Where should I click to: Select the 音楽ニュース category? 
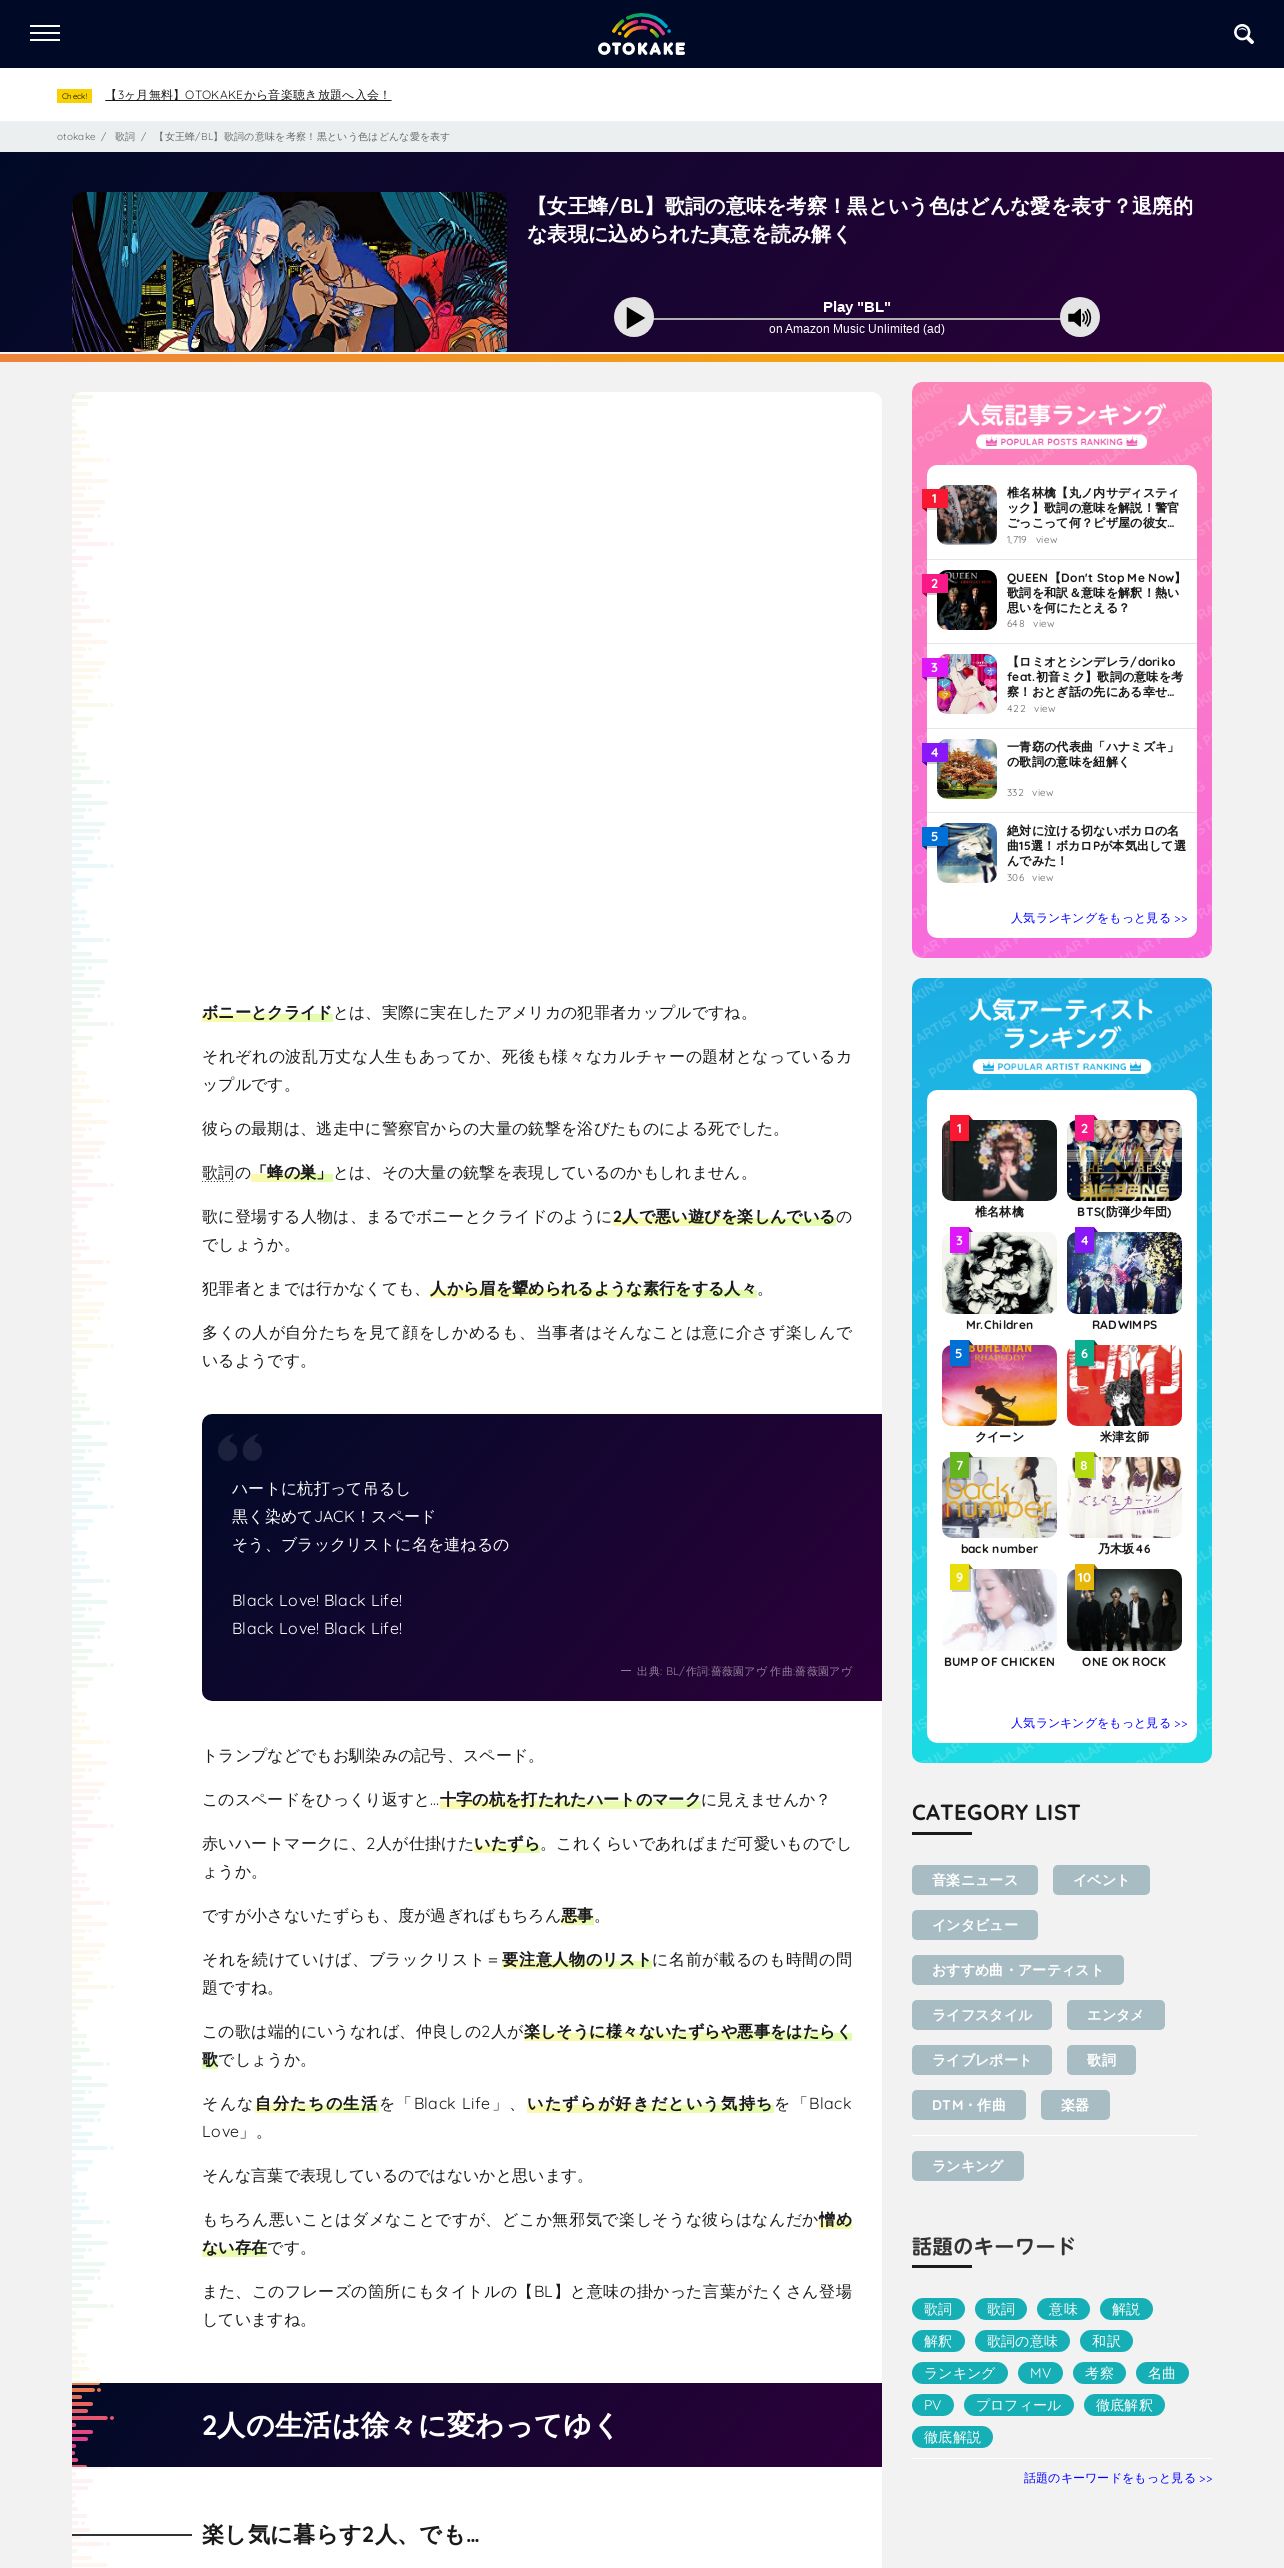[x=974, y=1880]
